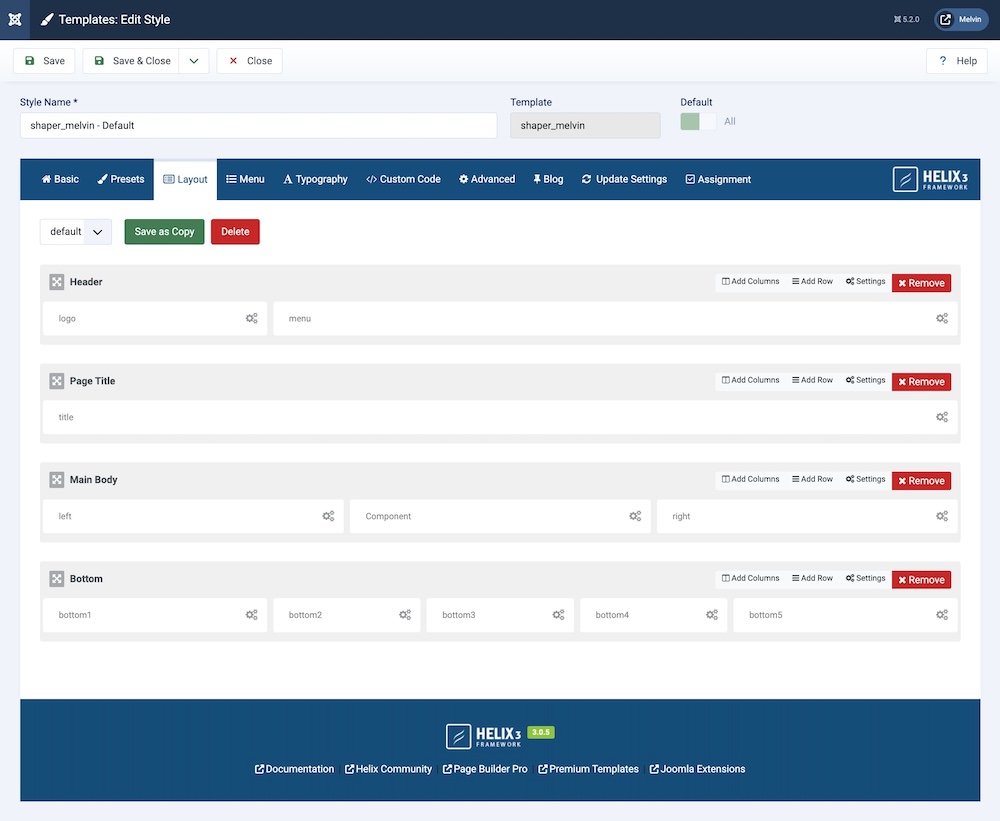Open the Helix Community footer link

click(388, 769)
